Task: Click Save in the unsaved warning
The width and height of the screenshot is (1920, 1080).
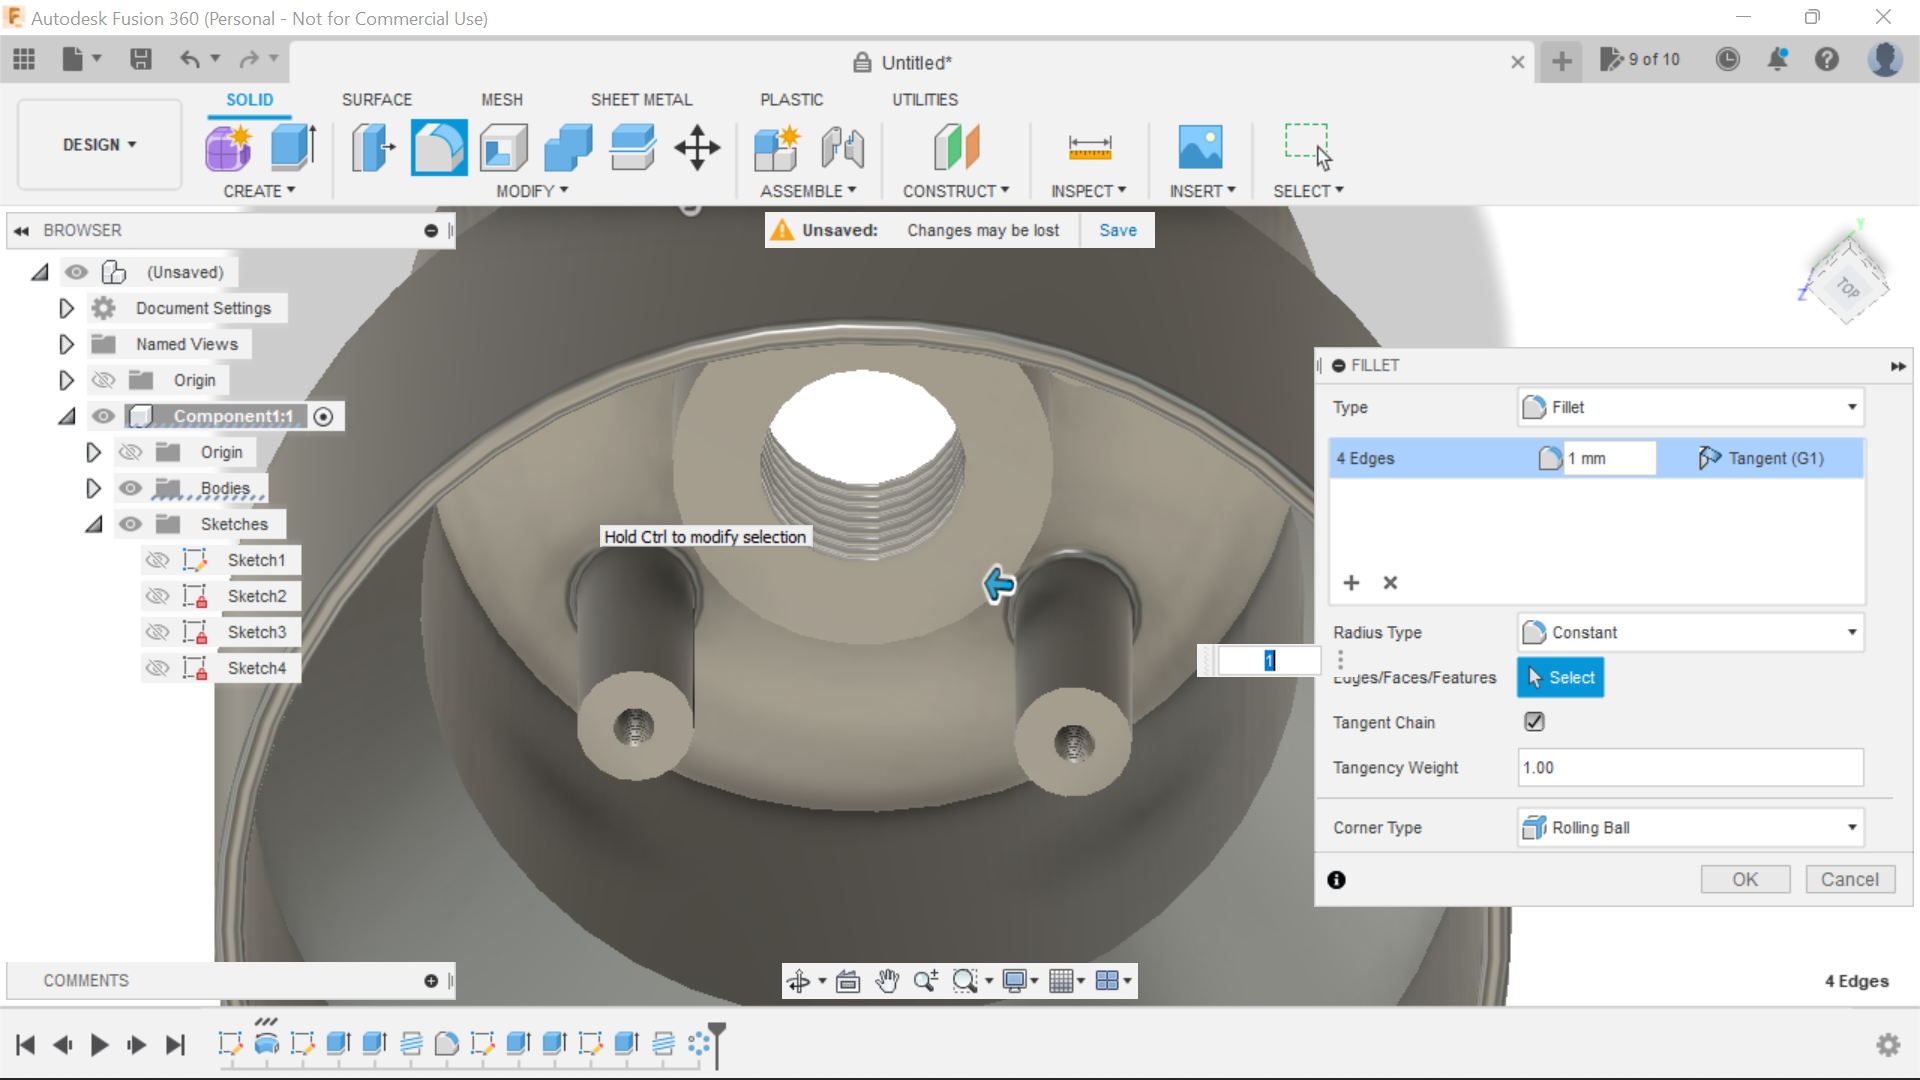Action: [x=1117, y=230]
